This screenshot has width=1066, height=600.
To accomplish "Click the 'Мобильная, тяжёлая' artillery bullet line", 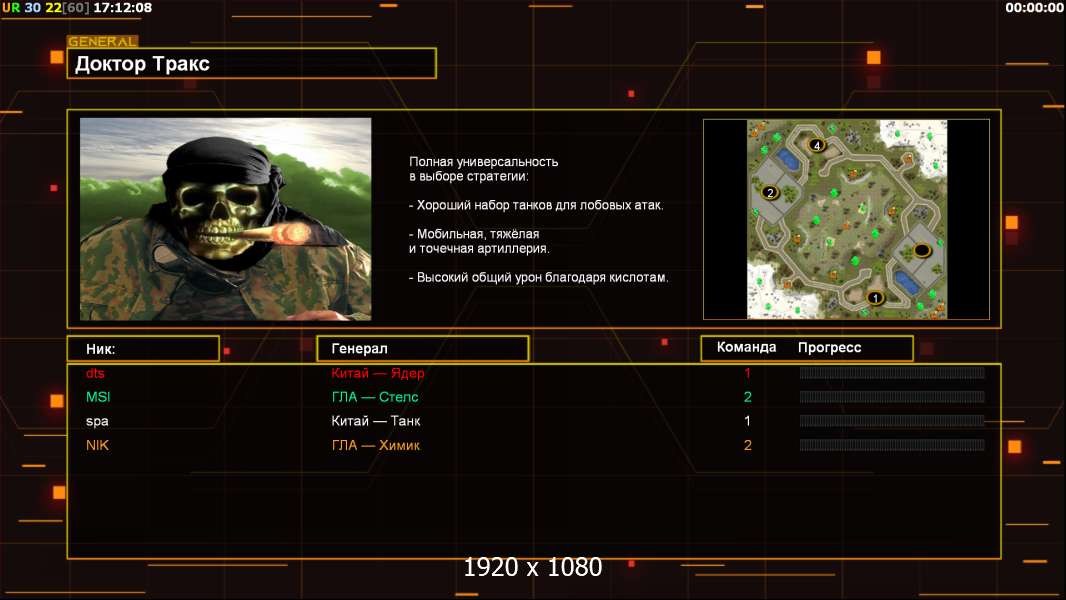I will click(x=474, y=234).
